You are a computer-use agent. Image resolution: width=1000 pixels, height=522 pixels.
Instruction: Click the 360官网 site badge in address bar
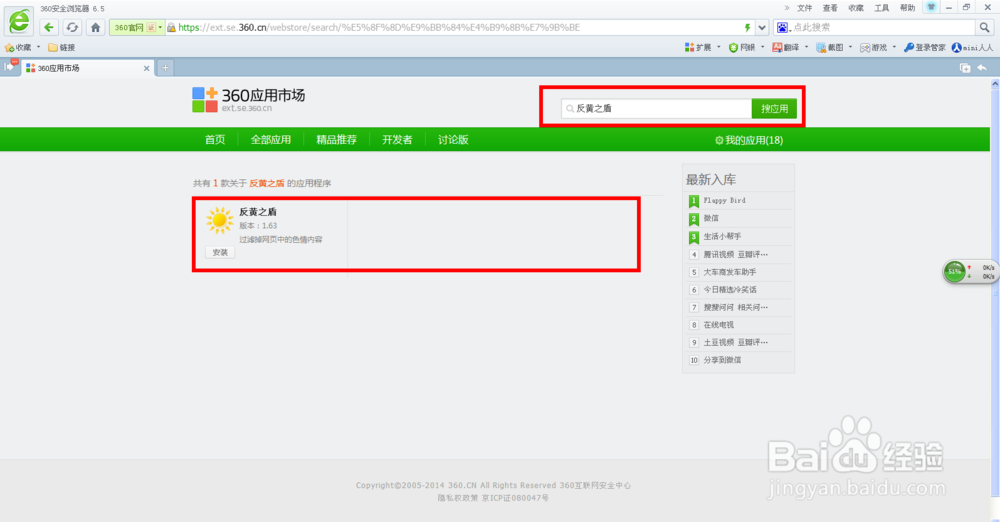(x=129, y=27)
